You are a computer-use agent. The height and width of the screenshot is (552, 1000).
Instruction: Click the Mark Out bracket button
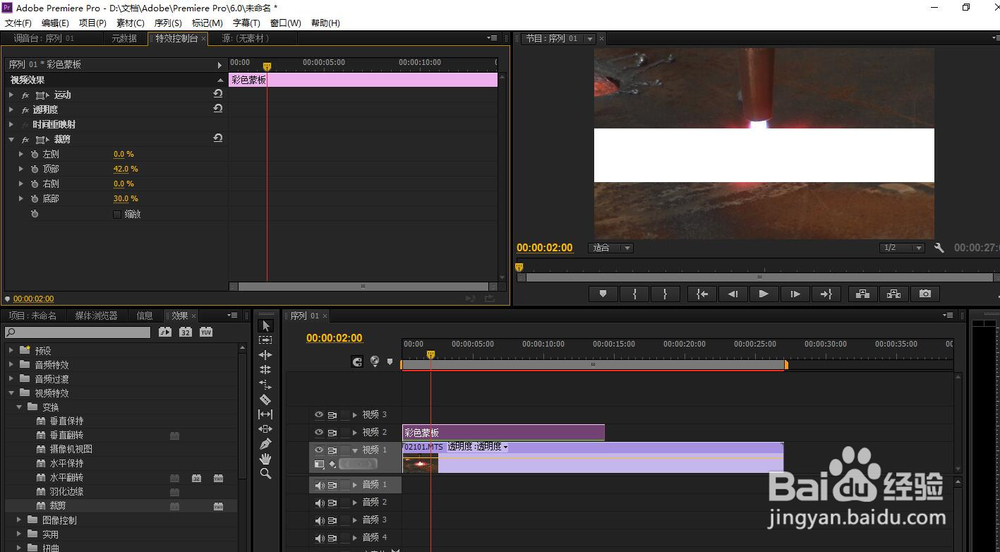point(665,294)
